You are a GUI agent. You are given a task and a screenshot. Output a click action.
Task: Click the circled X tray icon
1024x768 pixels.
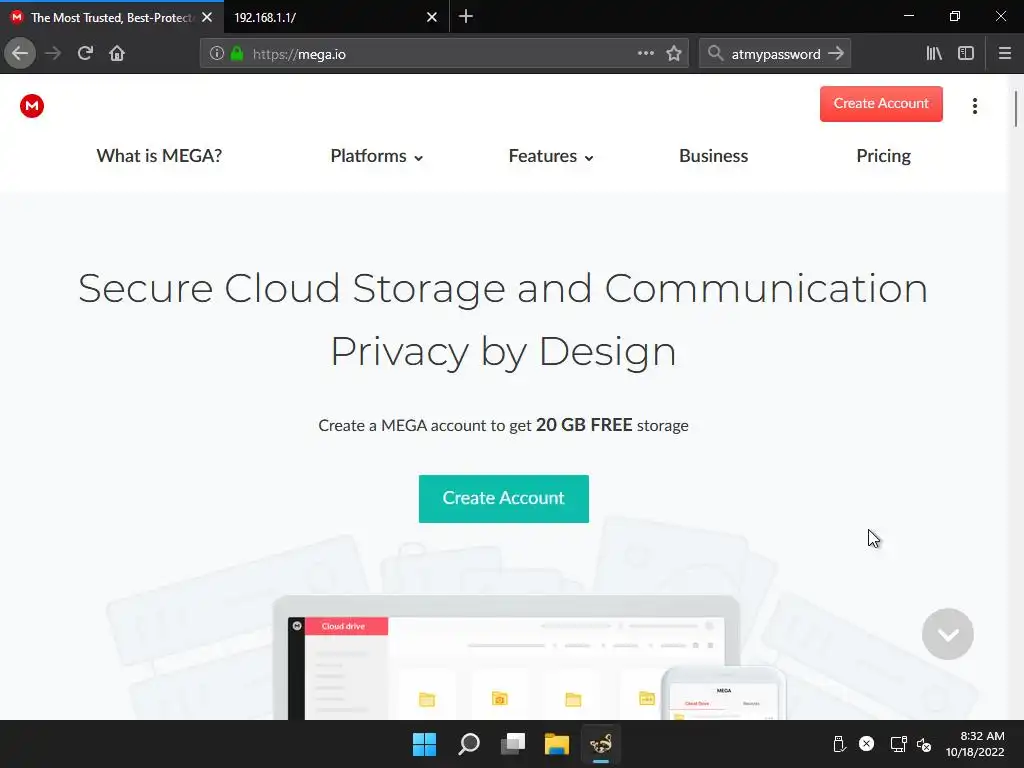[x=867, y=743]
